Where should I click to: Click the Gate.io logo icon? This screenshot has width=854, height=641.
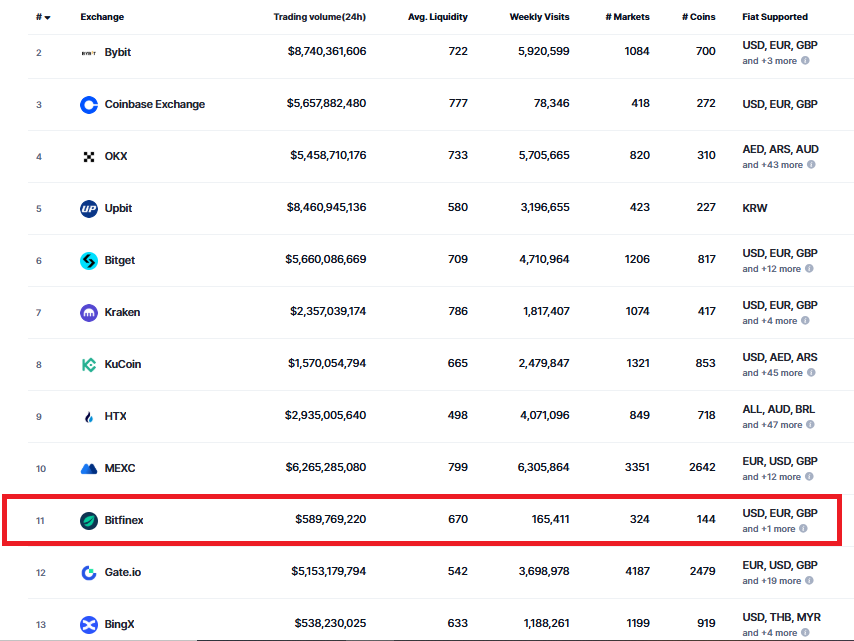(89, 572)
